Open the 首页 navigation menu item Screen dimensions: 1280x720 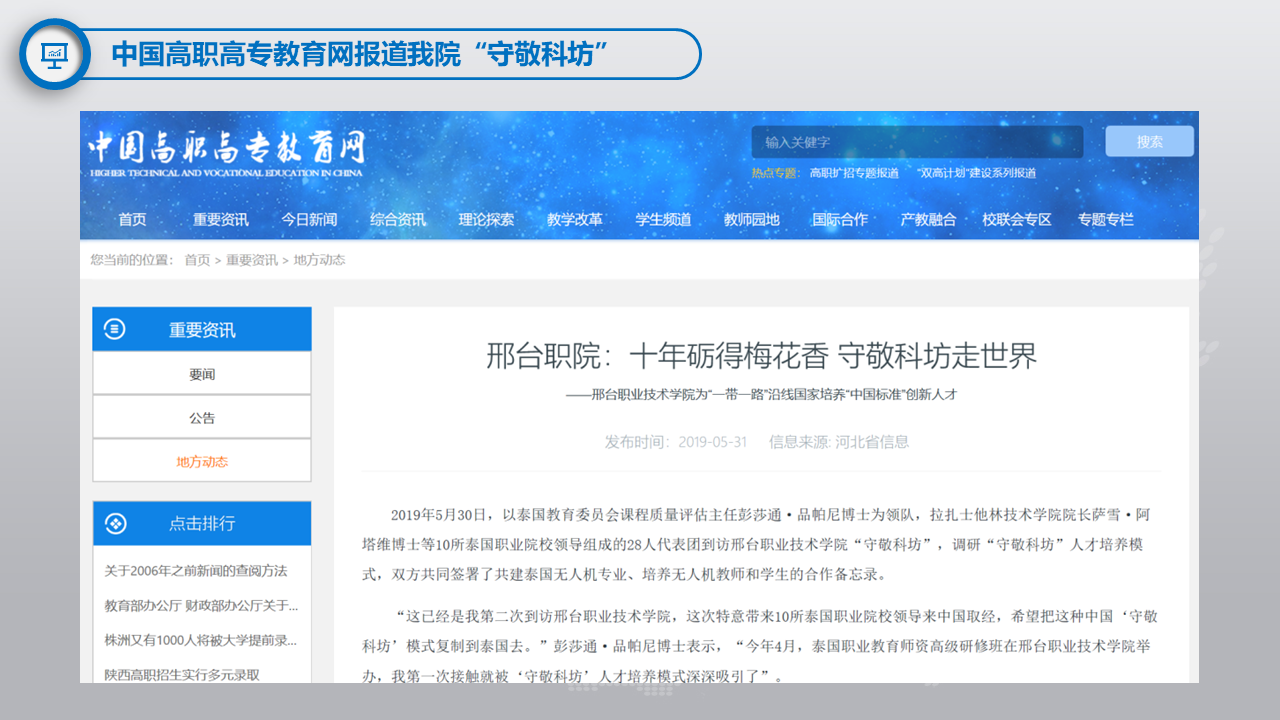(x=132, y=219)
